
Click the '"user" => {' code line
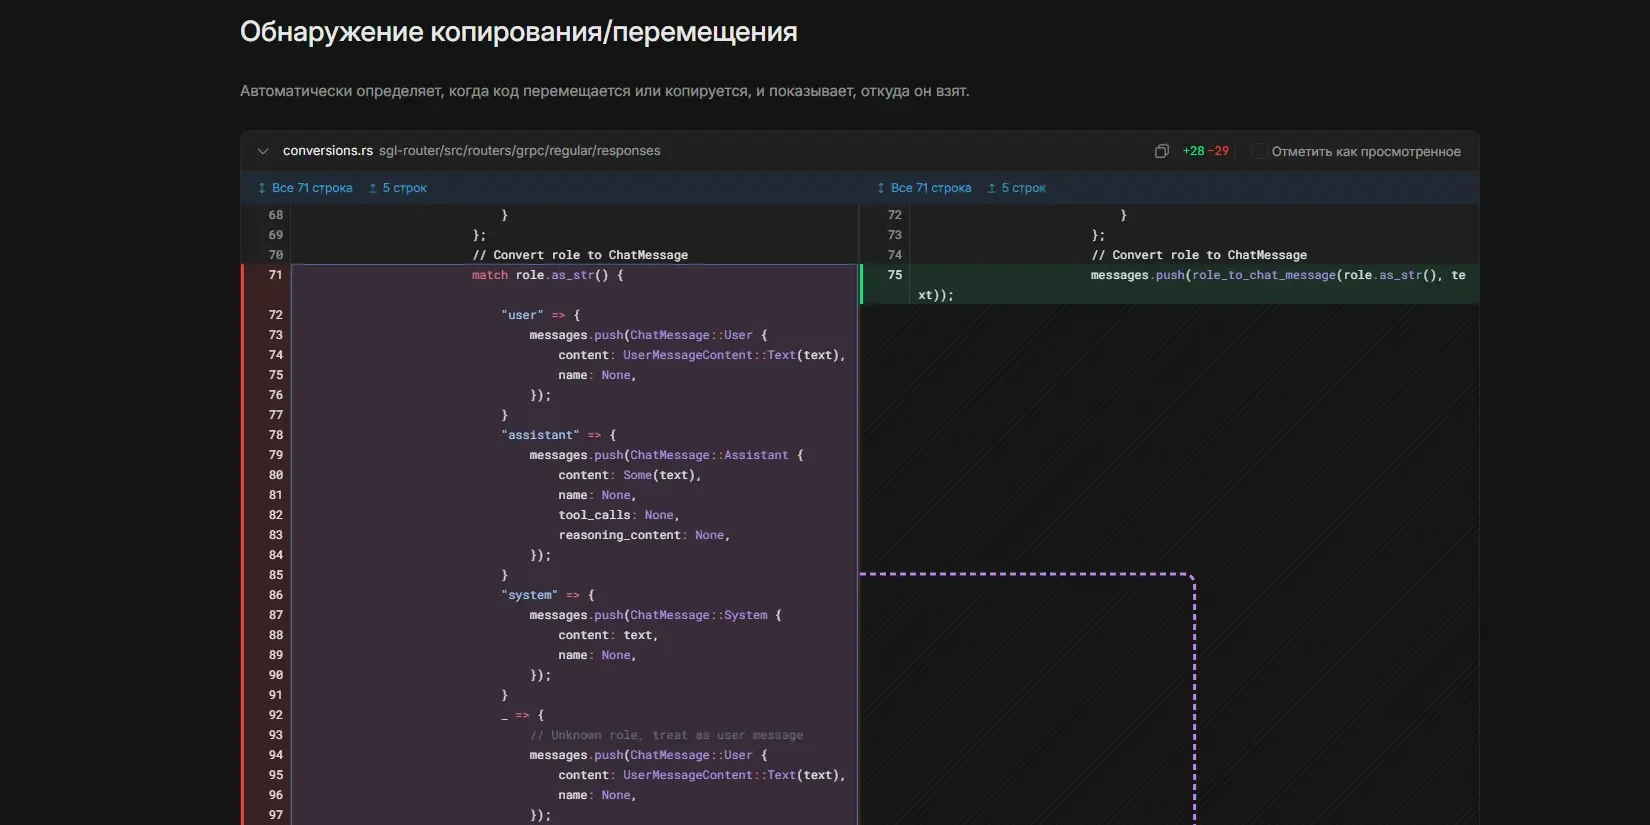pyautogui.click(x=540, y=315)
